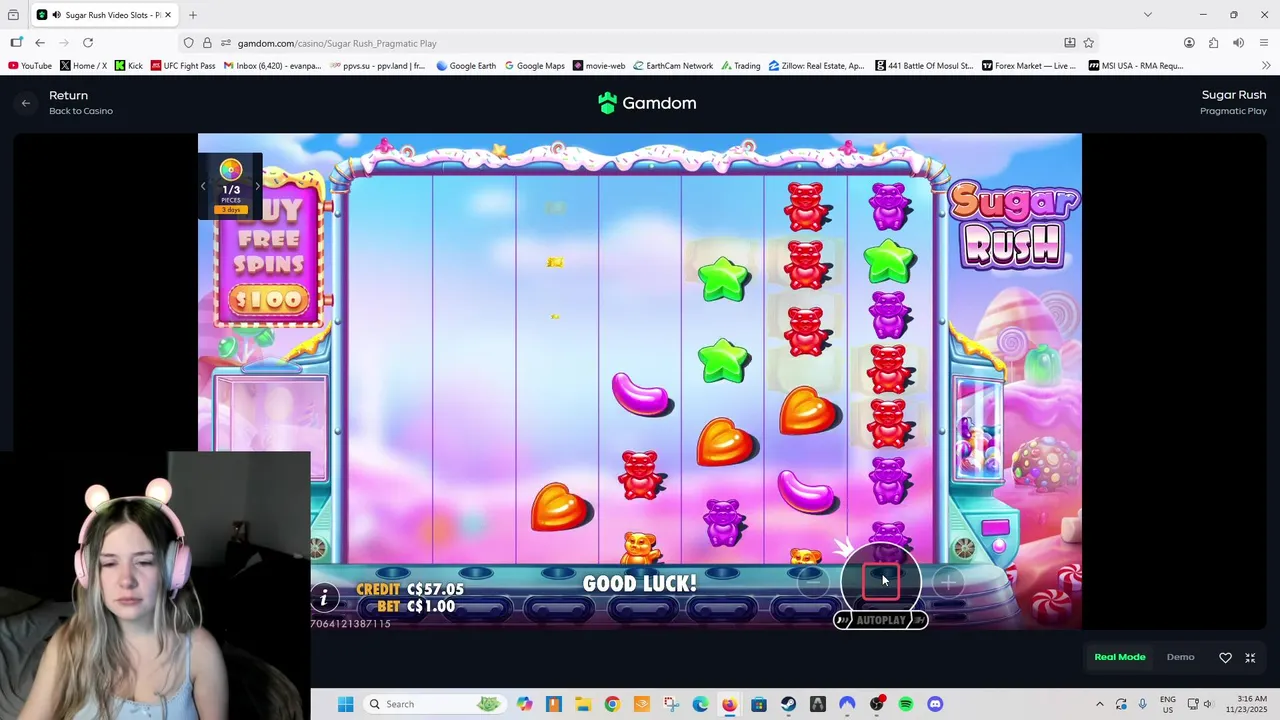Open Google Chrome from the taskbar
1280x720 pixels.
pyautogui.click(x=612, y=704)
